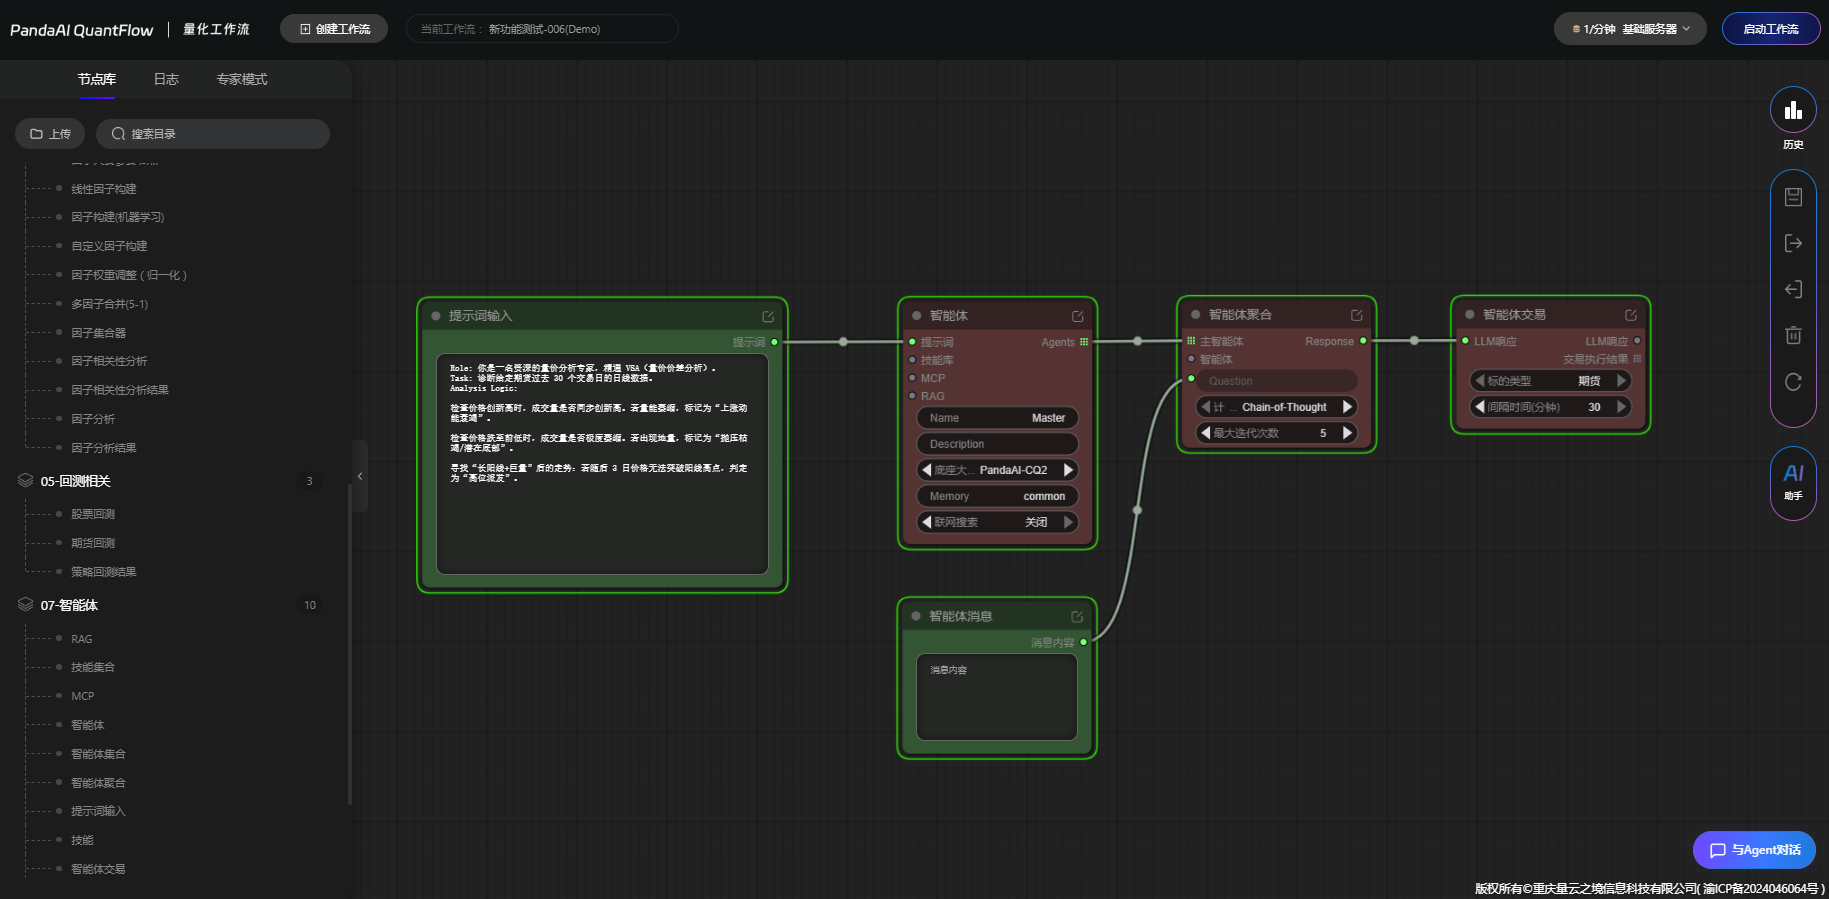Toggle status dot on 智能体交易 node header

pos(1469,315)
